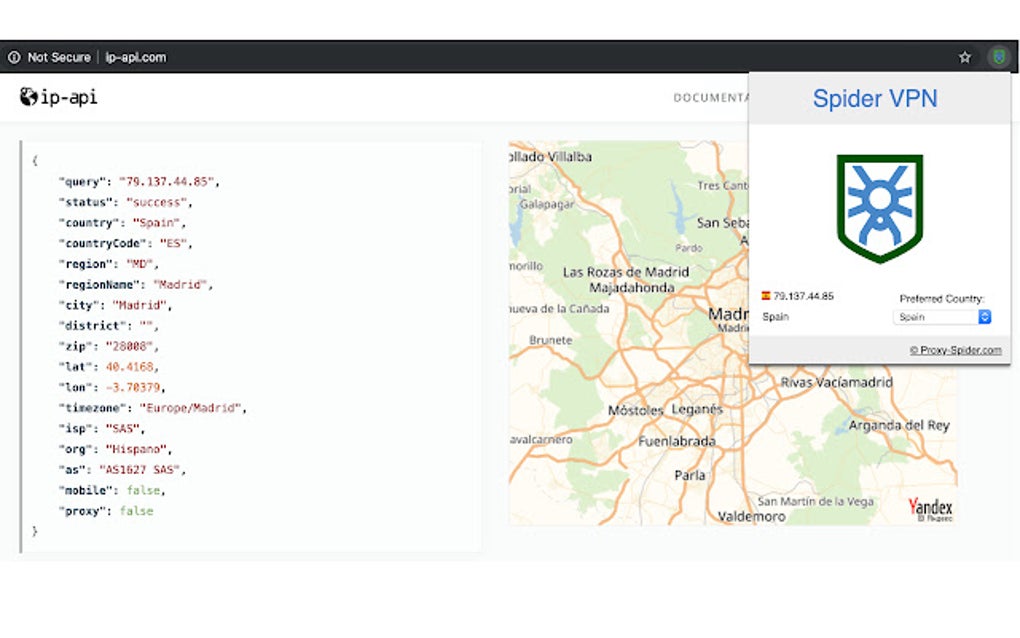Click the regionName value "Madrid"
Image resolution: width=1020 pixels, height=638 pixels.
point(180,284)
